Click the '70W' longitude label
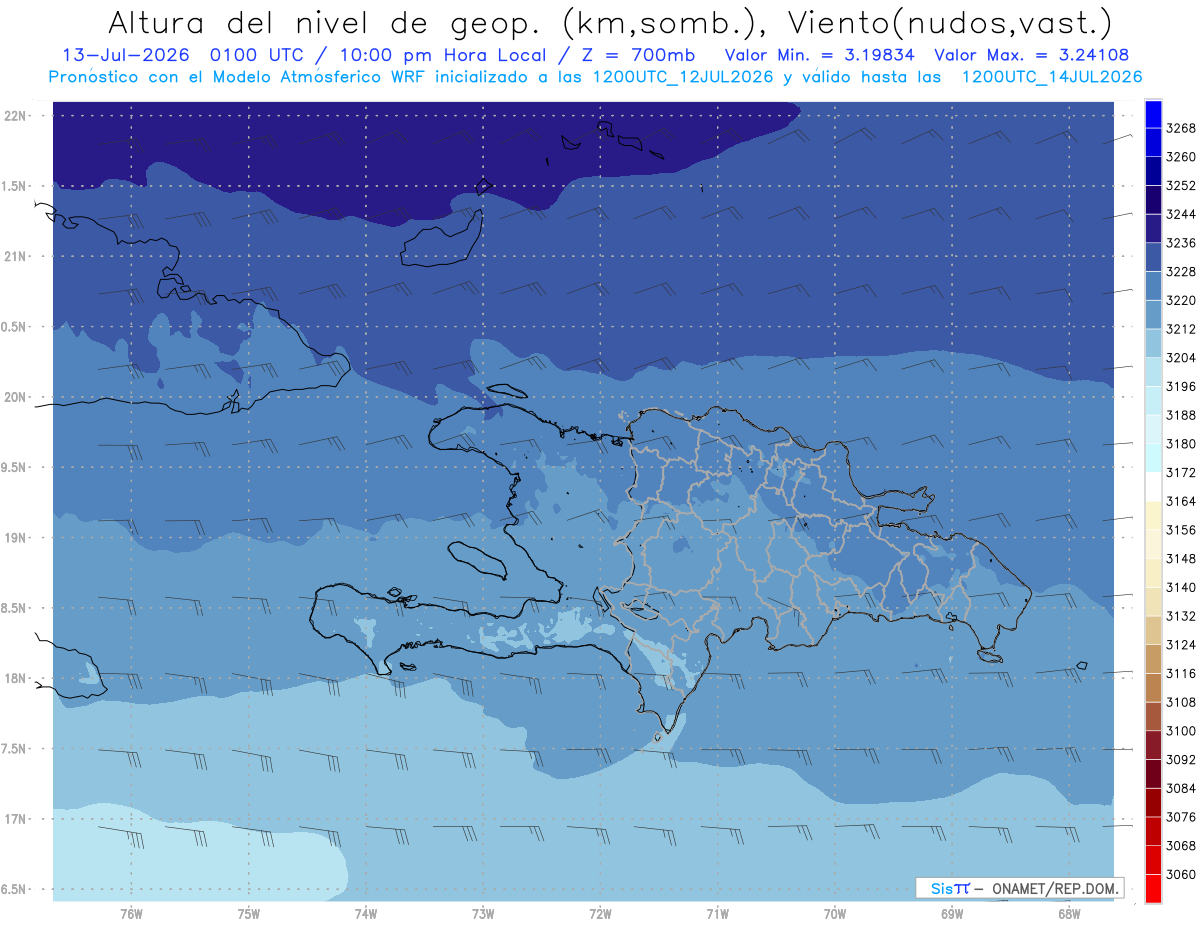1200x927 pixels. (835, 914)
